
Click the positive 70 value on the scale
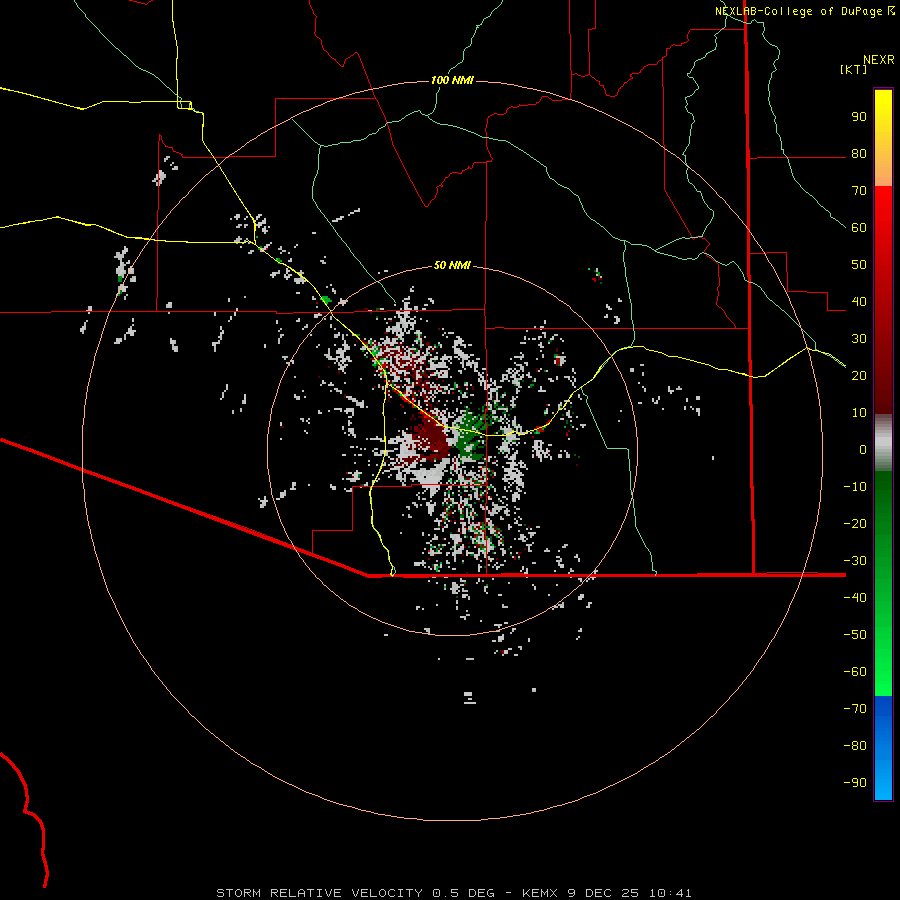click(x=859, y=191)
